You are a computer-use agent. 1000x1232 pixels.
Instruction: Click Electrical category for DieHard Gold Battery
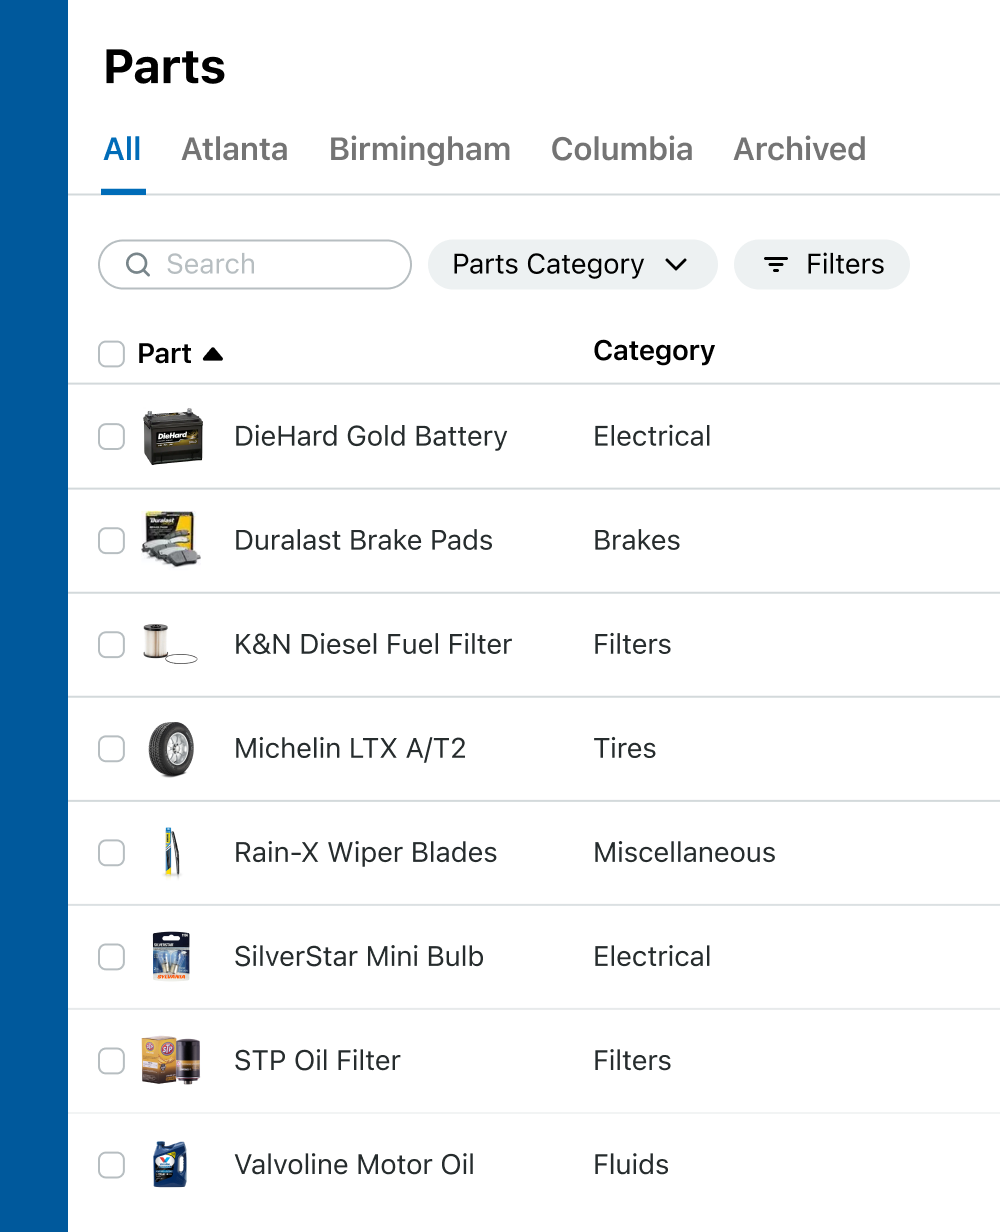coord(652,437)
